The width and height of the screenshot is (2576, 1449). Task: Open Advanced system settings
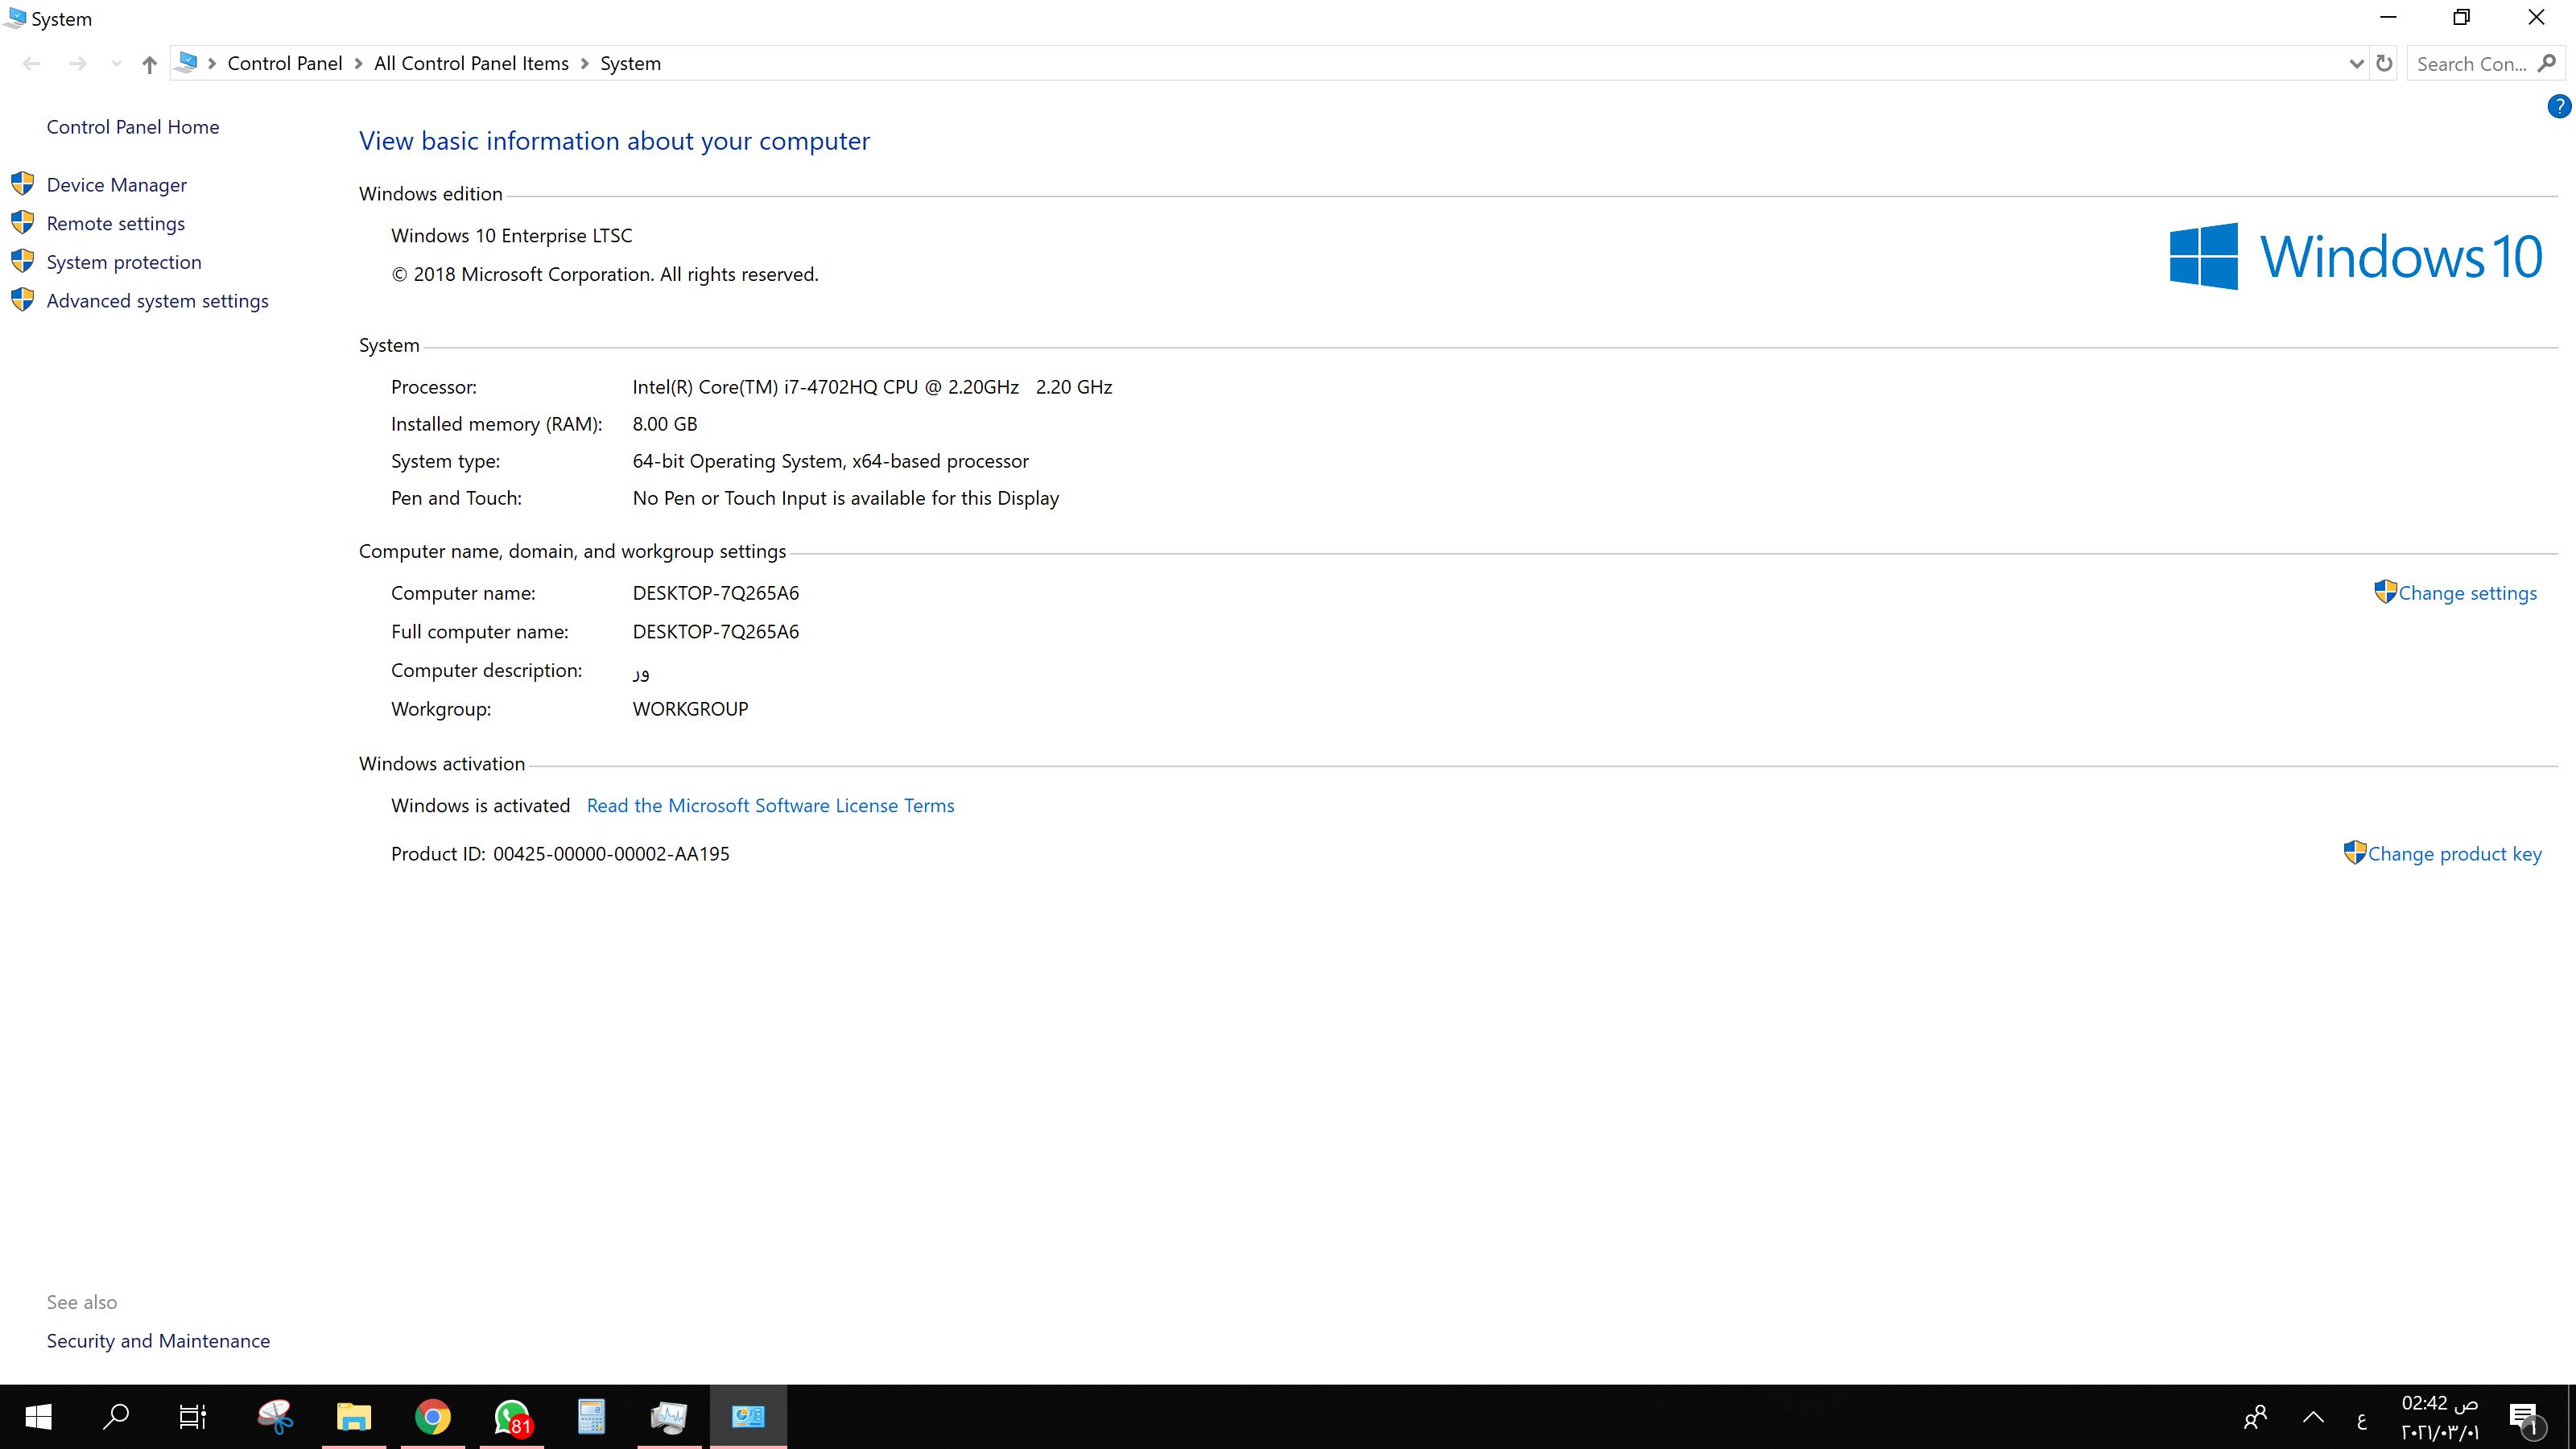click(157, 301)
